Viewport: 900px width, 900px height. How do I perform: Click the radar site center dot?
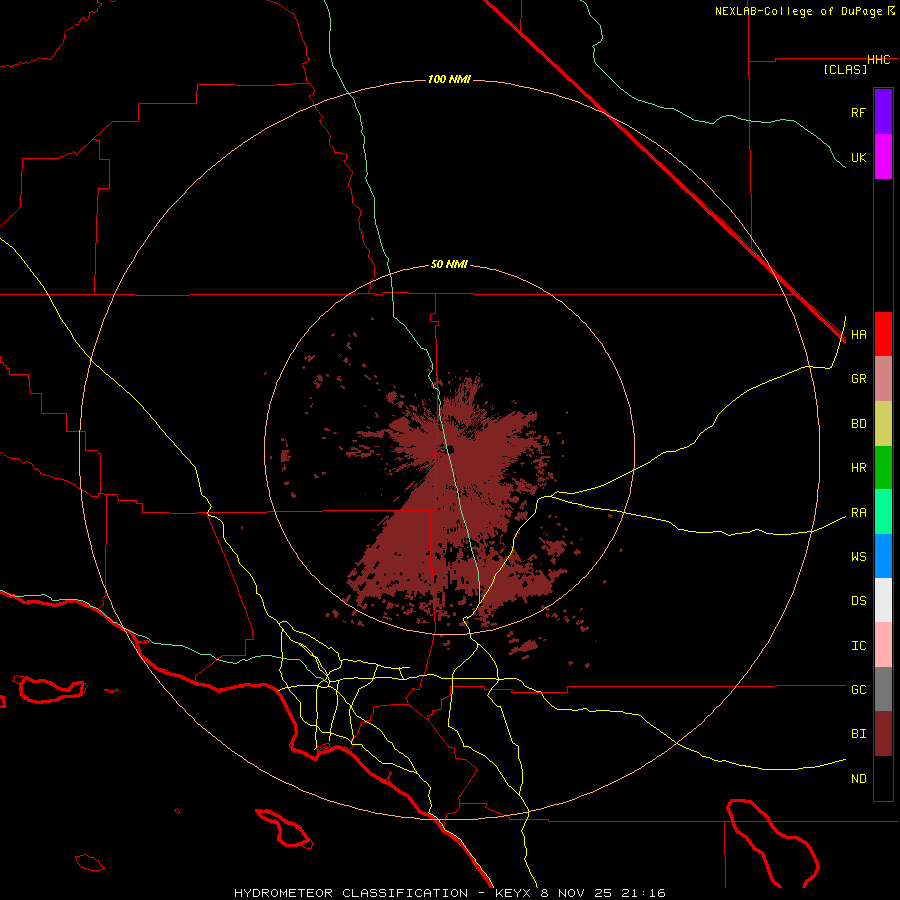tap(450, 449)
